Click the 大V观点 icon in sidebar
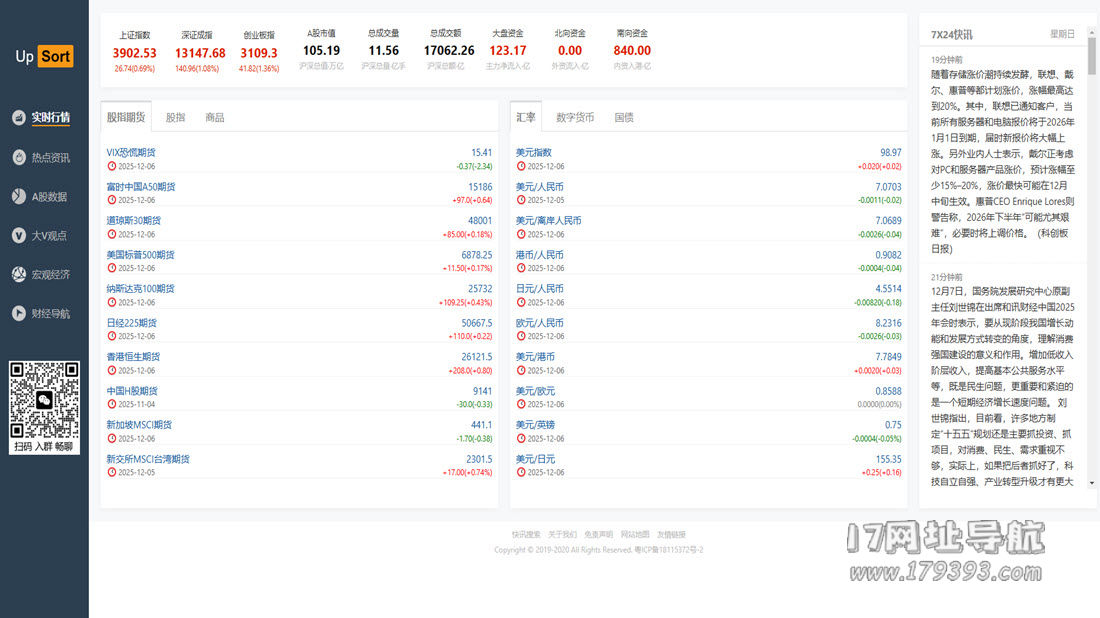The height and width of the screenshot is (618, 1100). click(18, 236)
